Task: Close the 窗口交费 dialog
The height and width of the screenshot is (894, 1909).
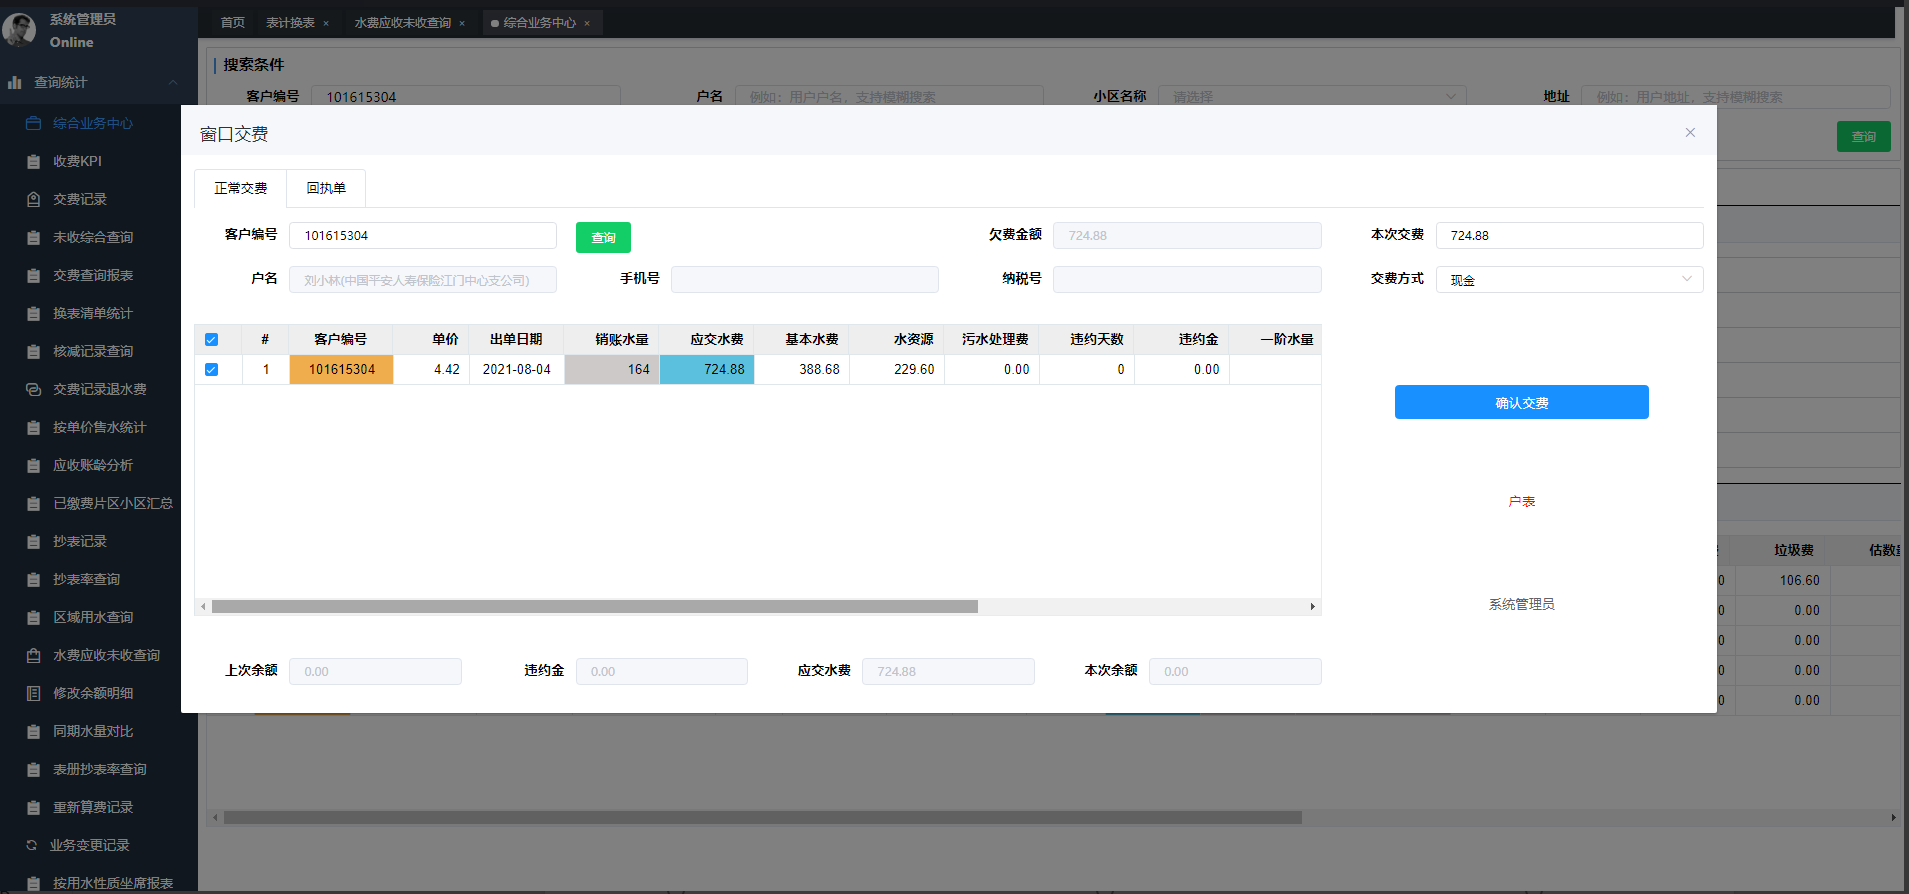Action: (x=1690, y=133)
